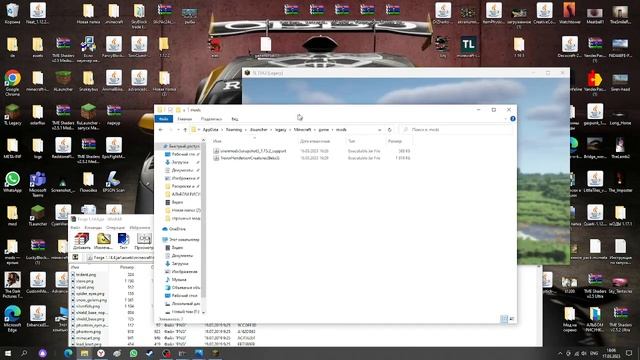Show hidden tray icons chevron

pos(560,353)
